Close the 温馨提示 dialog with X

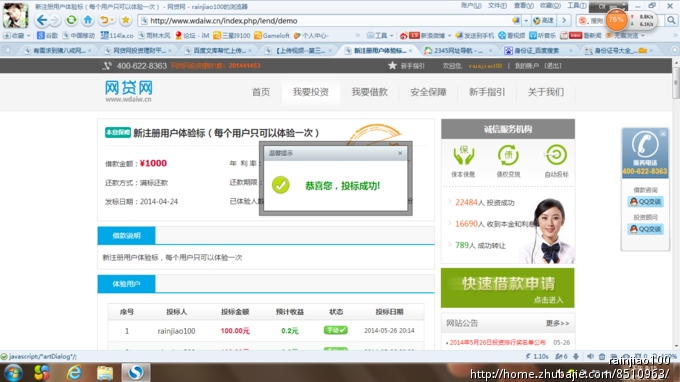click(400, 153)
